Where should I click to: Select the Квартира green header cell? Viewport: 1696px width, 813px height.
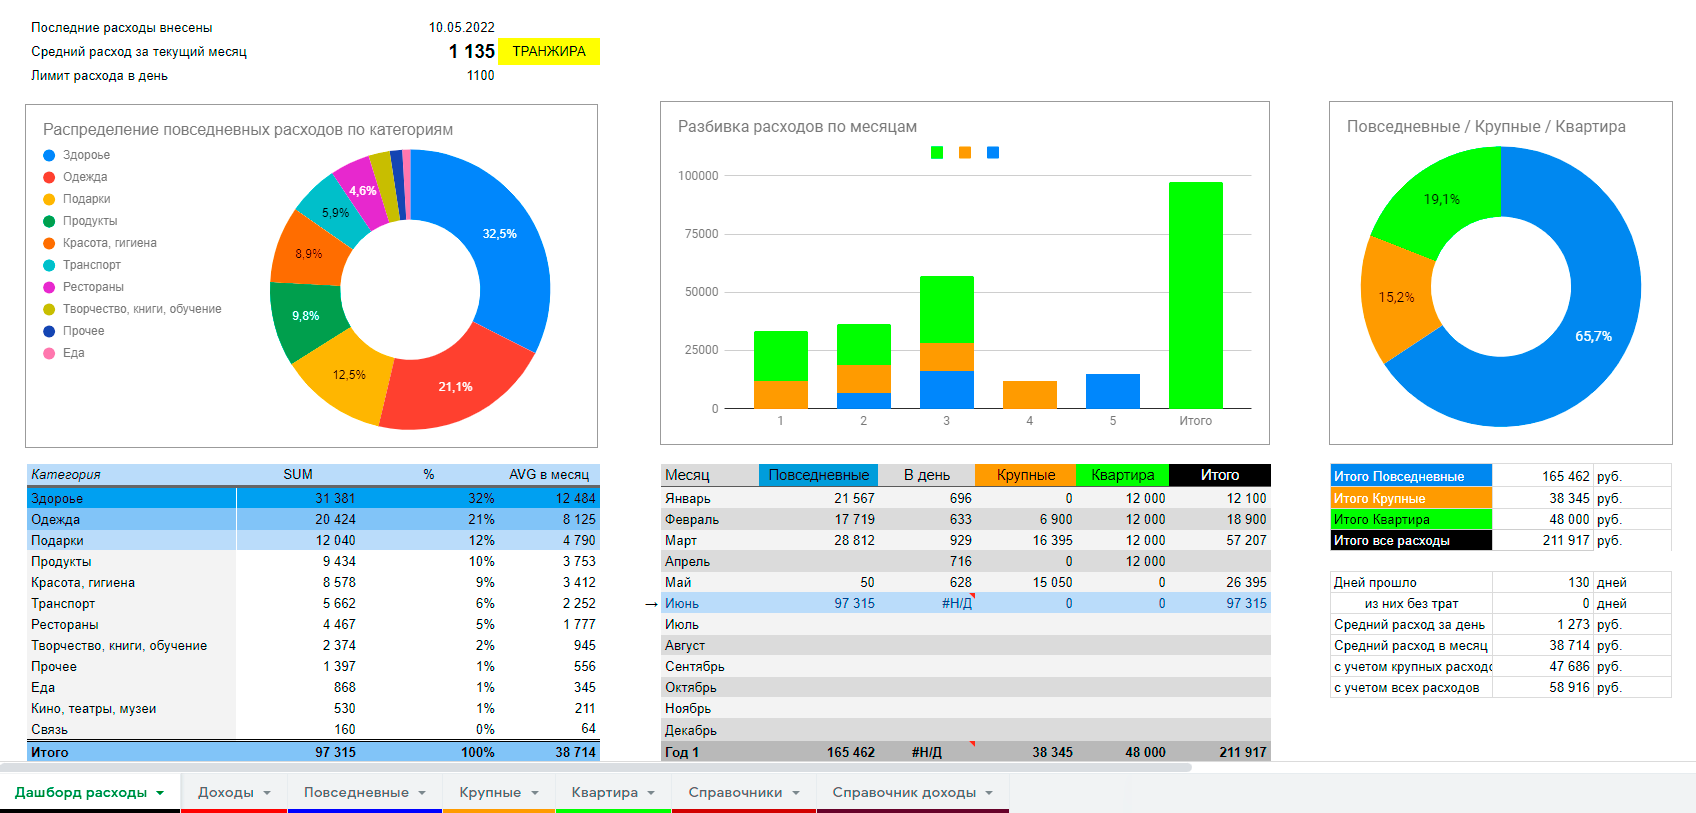(1123, 475)
